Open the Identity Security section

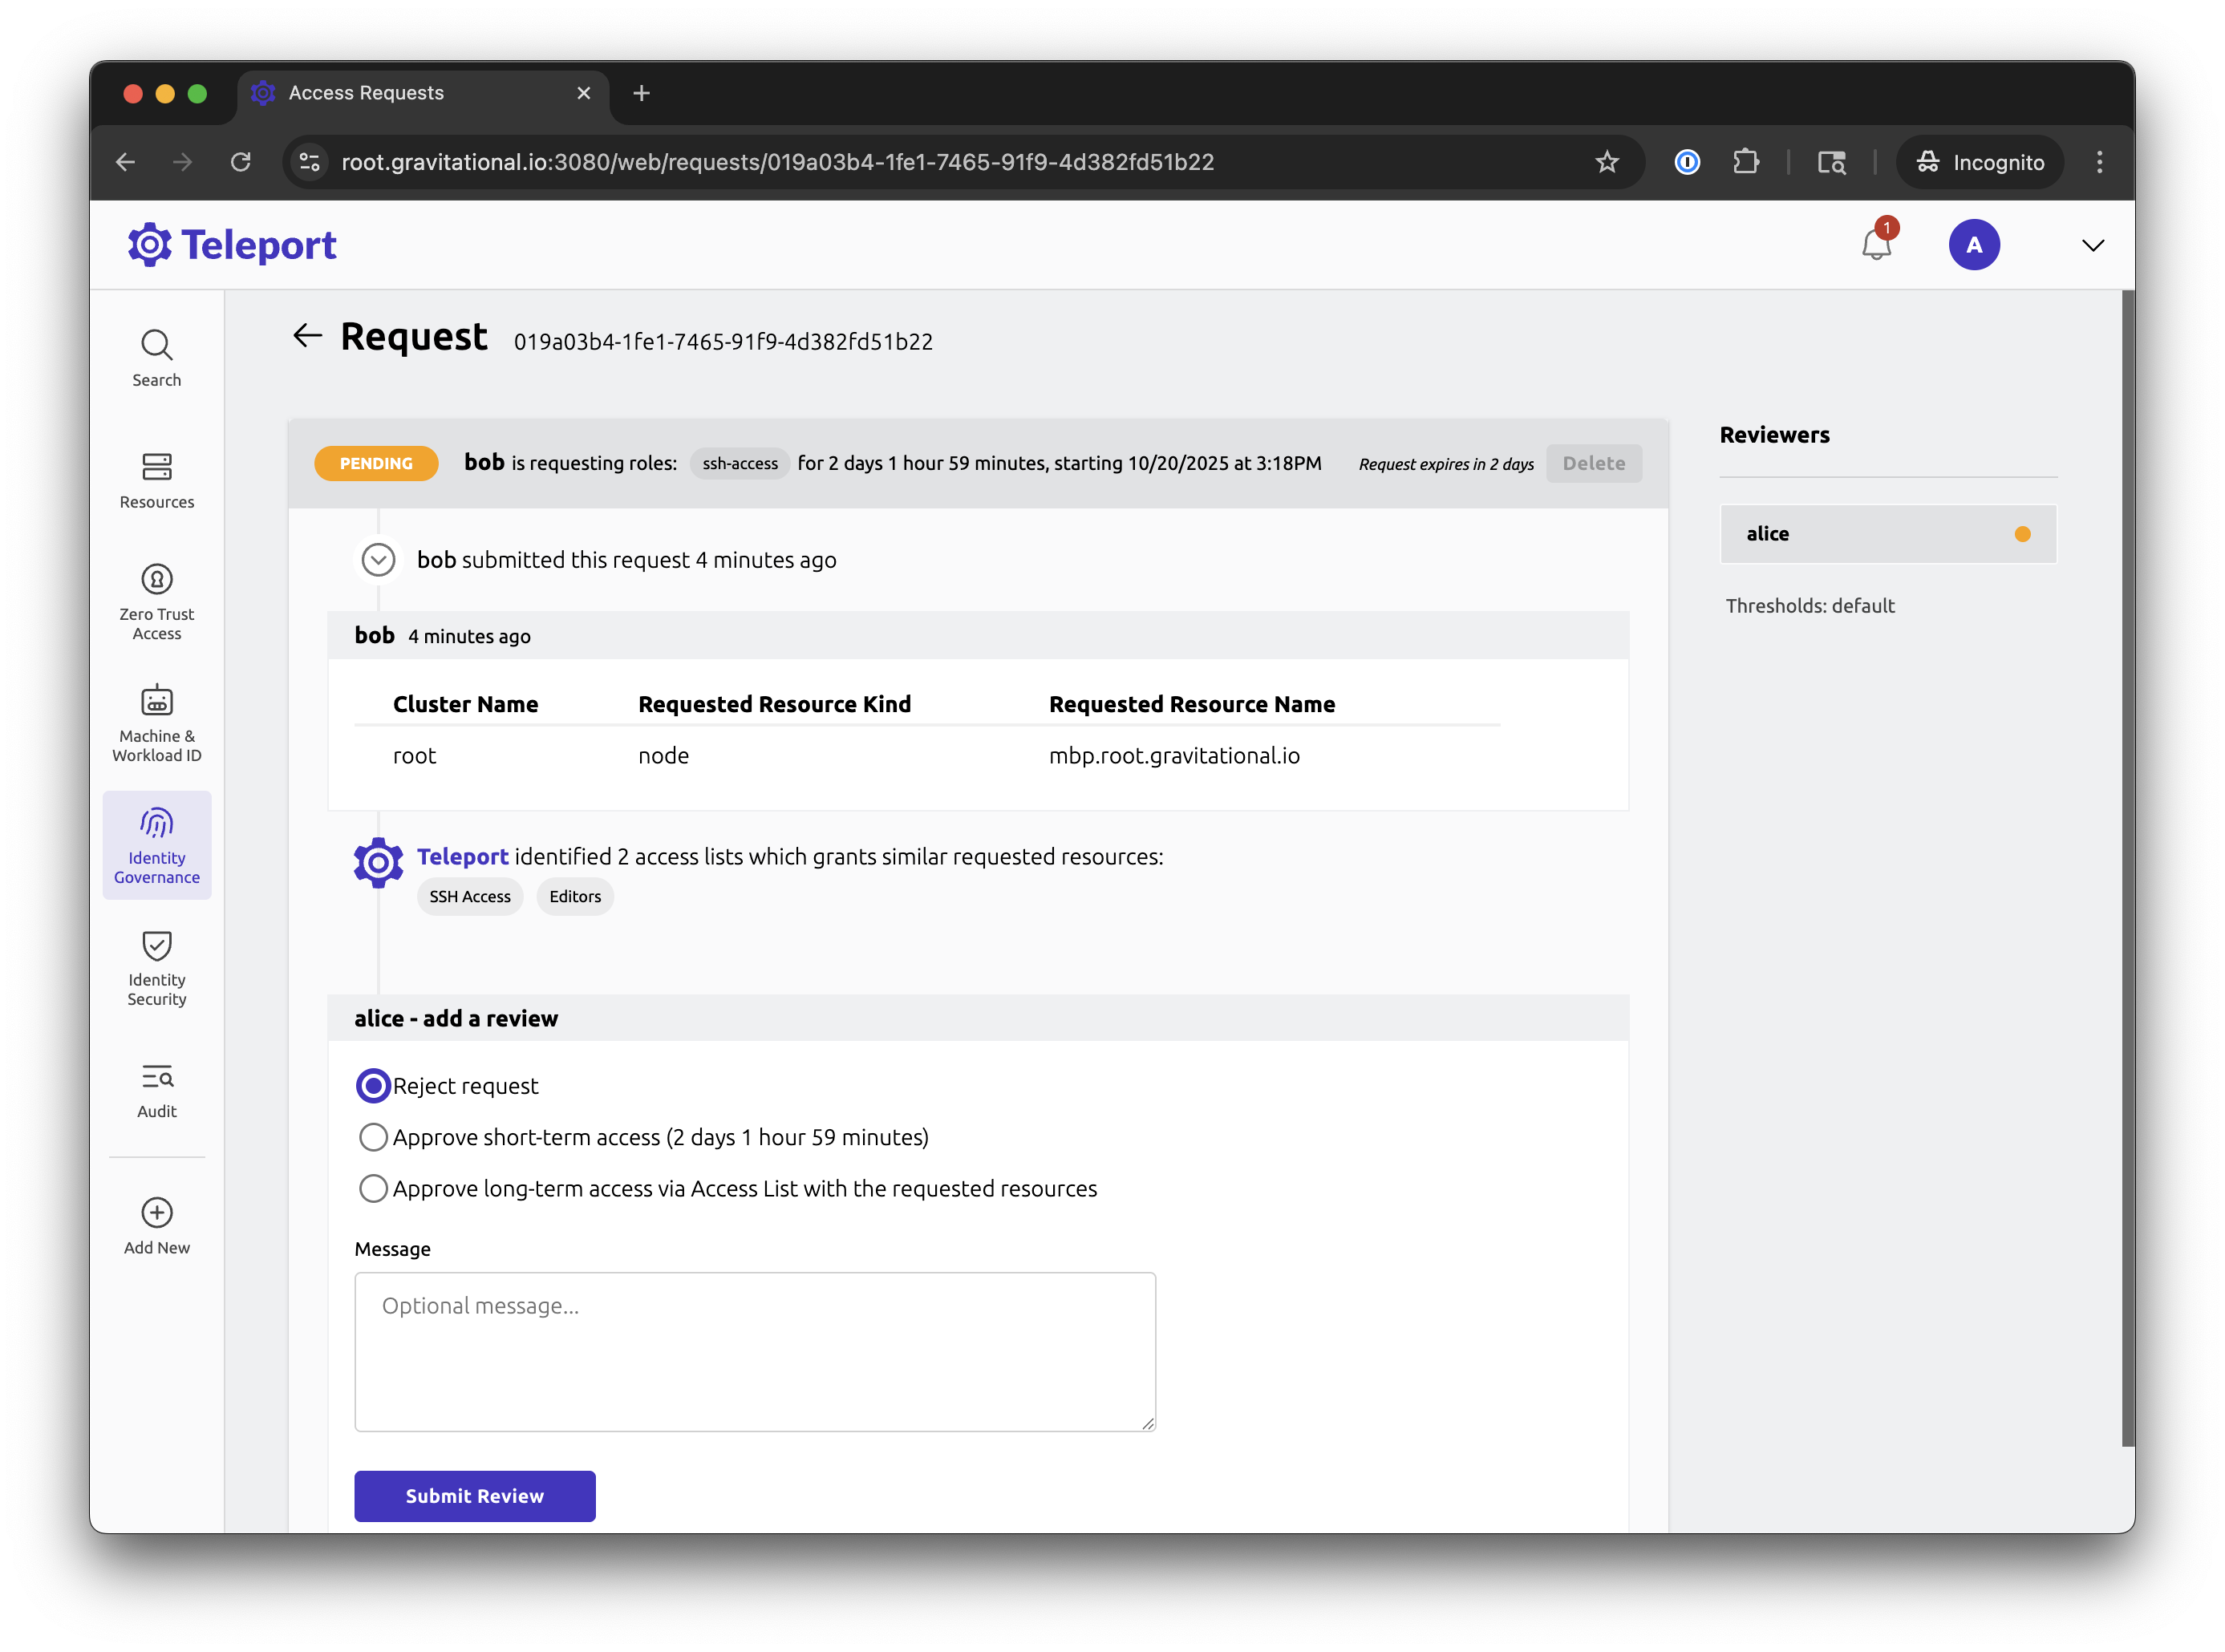point(157,967)
